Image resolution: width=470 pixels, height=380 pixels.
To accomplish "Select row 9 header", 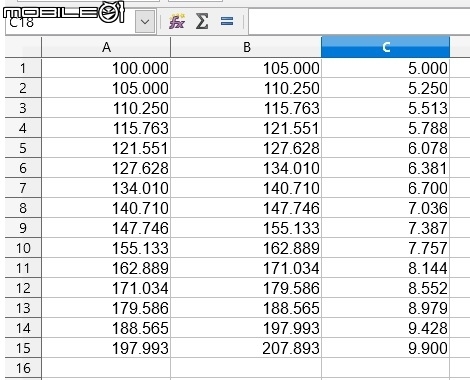I will pos(23,228).
